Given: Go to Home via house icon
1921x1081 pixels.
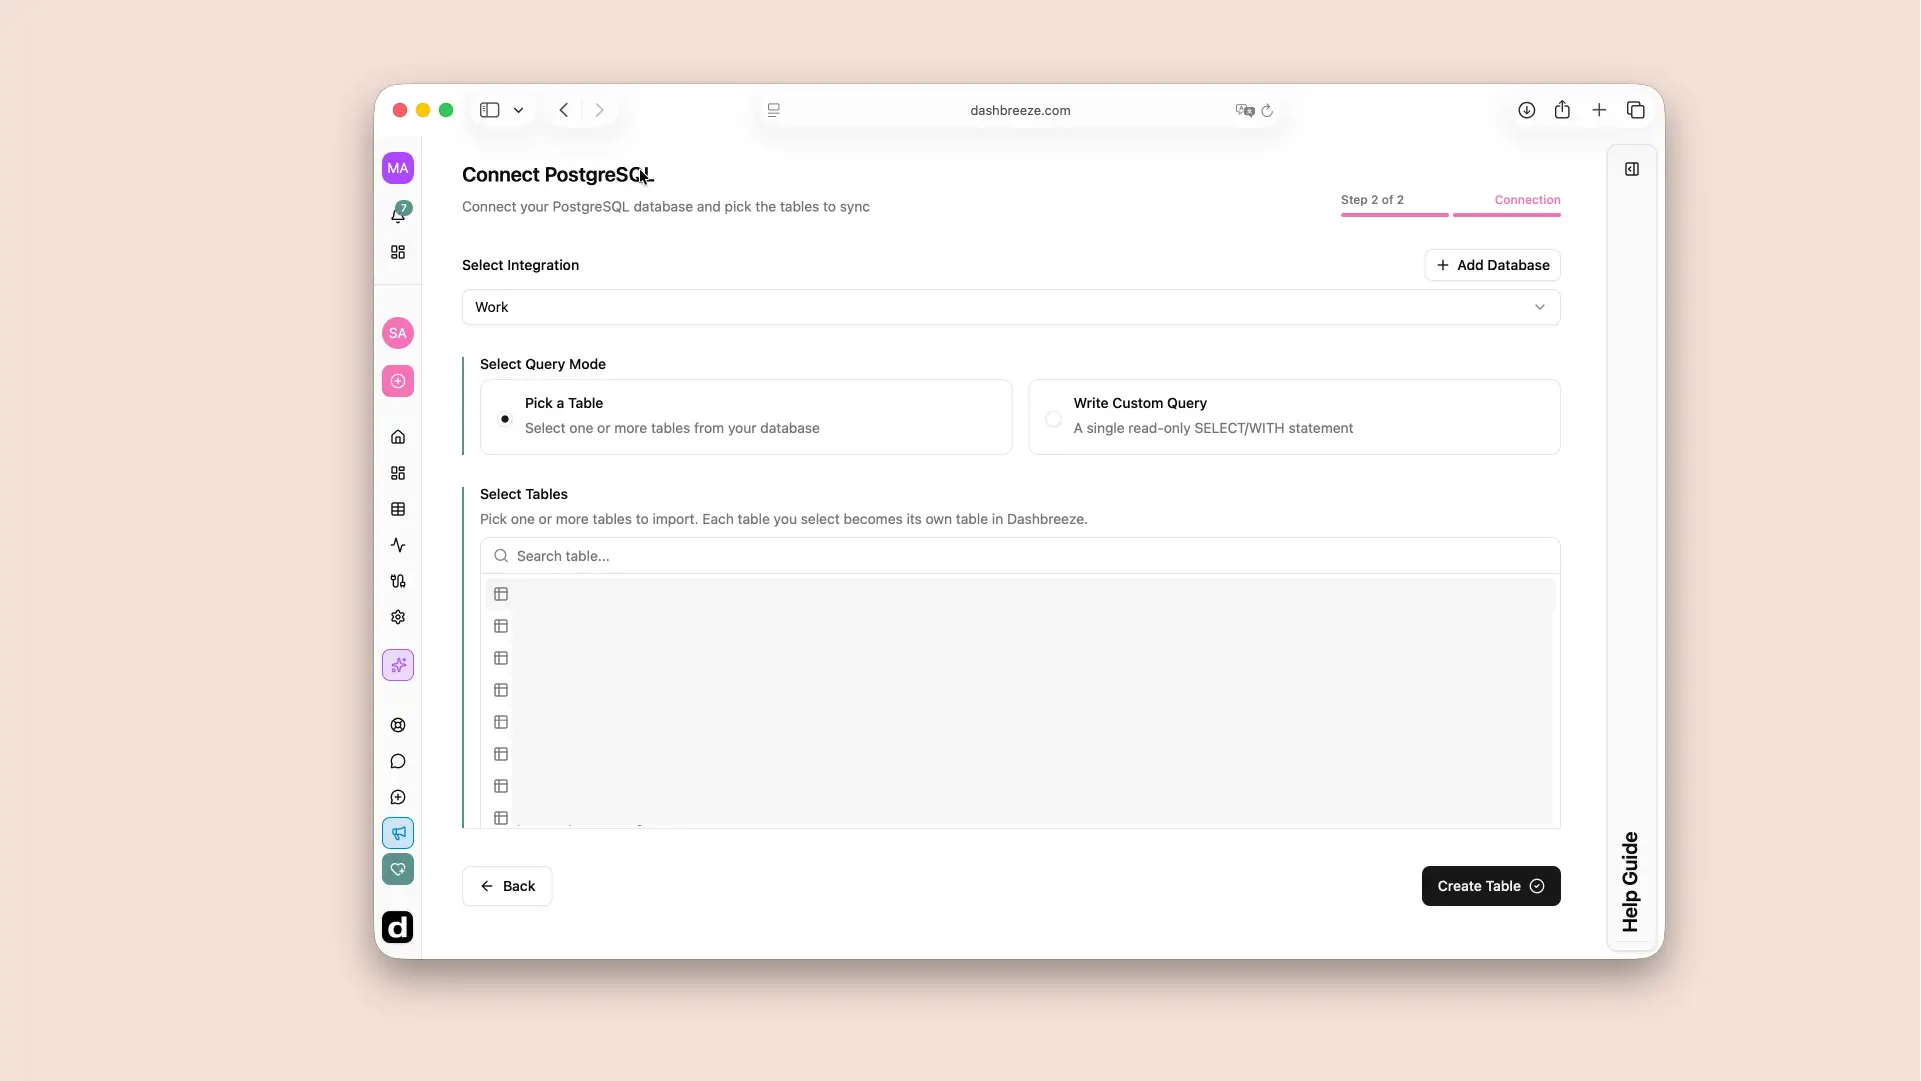Looking at the screenshot, I should [398, 437].
